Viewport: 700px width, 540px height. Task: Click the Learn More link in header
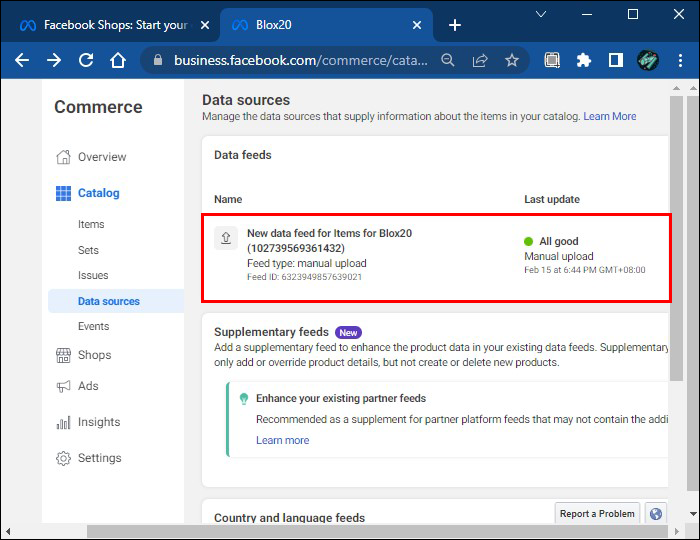(610, 117)
